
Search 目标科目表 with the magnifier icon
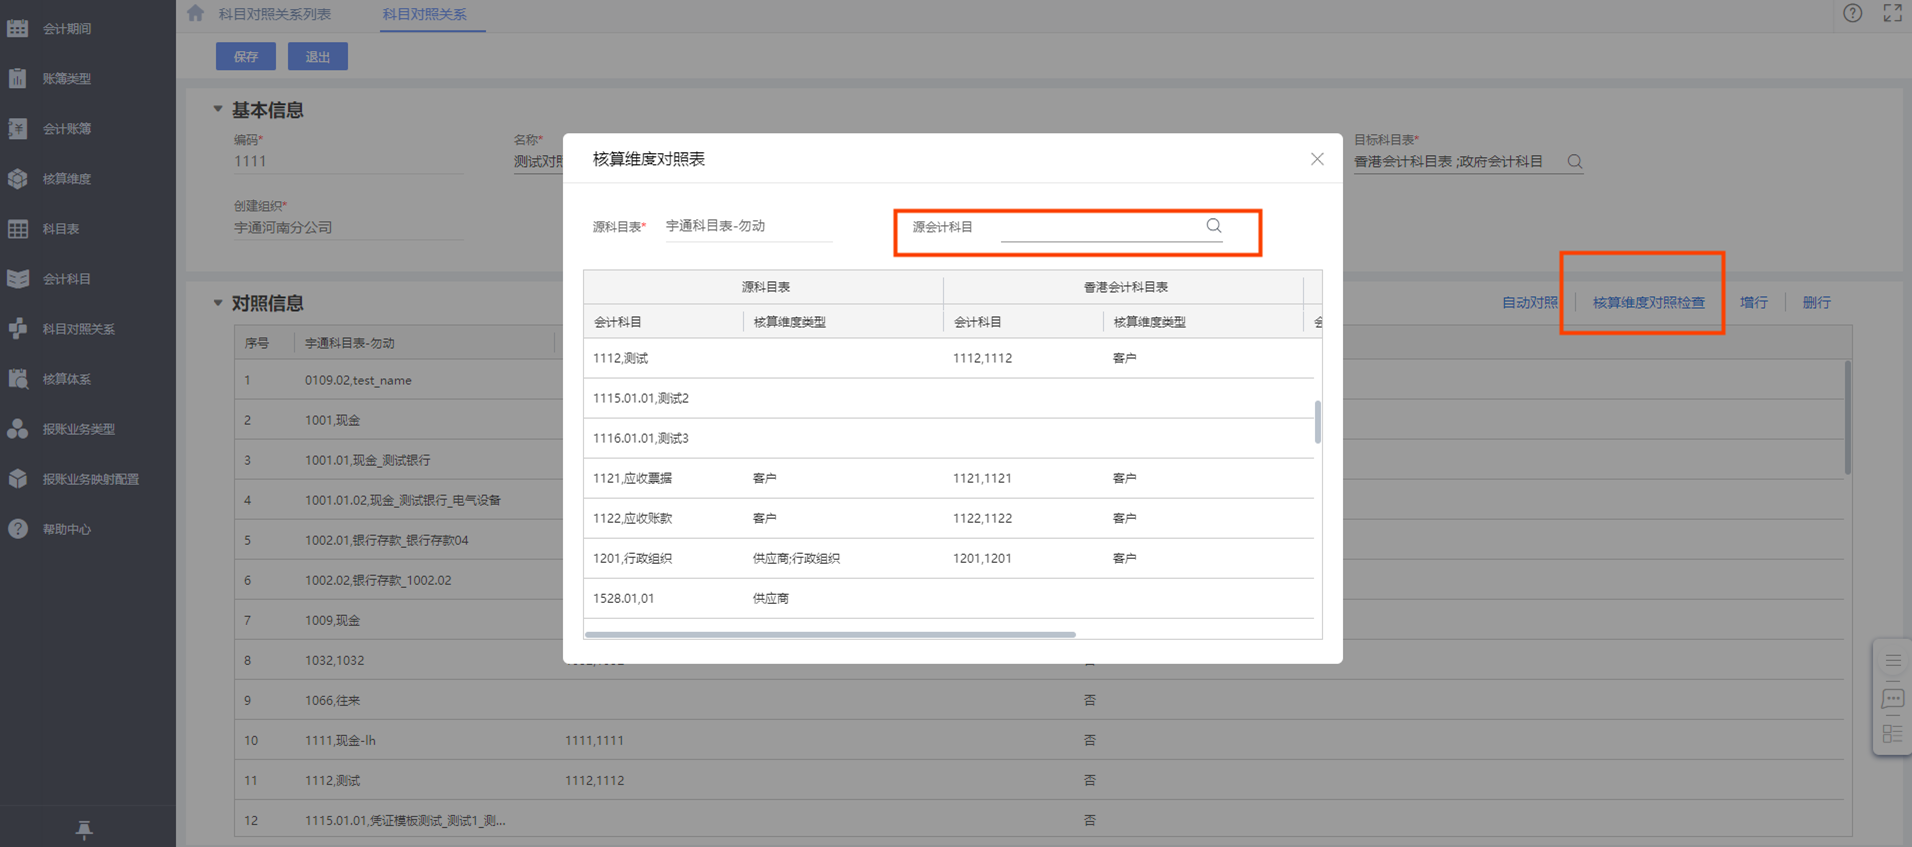pyautogui.click(x=1575, y=161)
